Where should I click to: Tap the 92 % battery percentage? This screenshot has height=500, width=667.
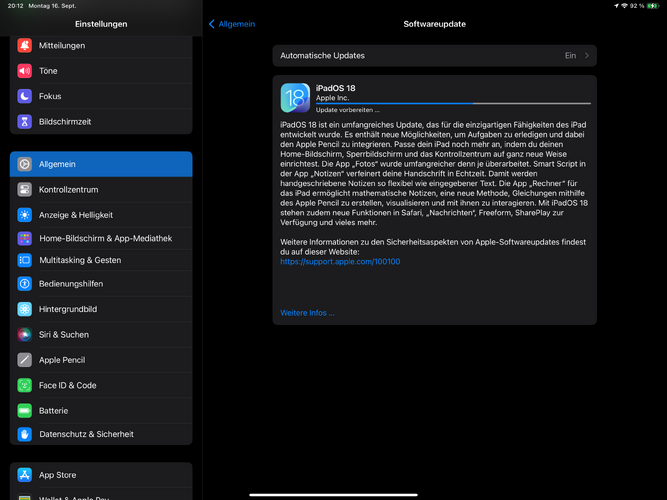click(x=637, y=6)
